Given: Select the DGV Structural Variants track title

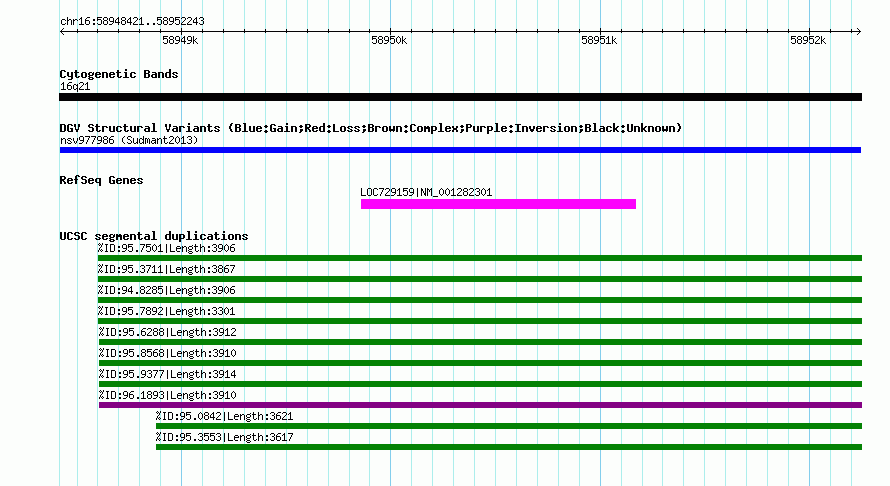Looking at the screenshot, I should click(371, 128).
